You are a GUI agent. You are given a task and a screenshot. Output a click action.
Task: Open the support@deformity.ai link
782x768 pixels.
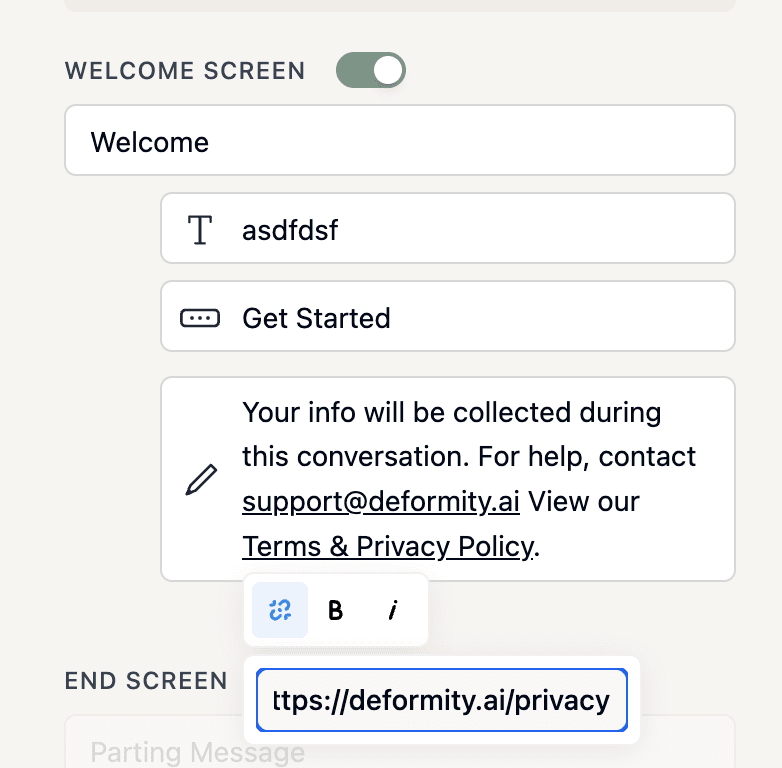pyautogui.click(x=380, y=501)
